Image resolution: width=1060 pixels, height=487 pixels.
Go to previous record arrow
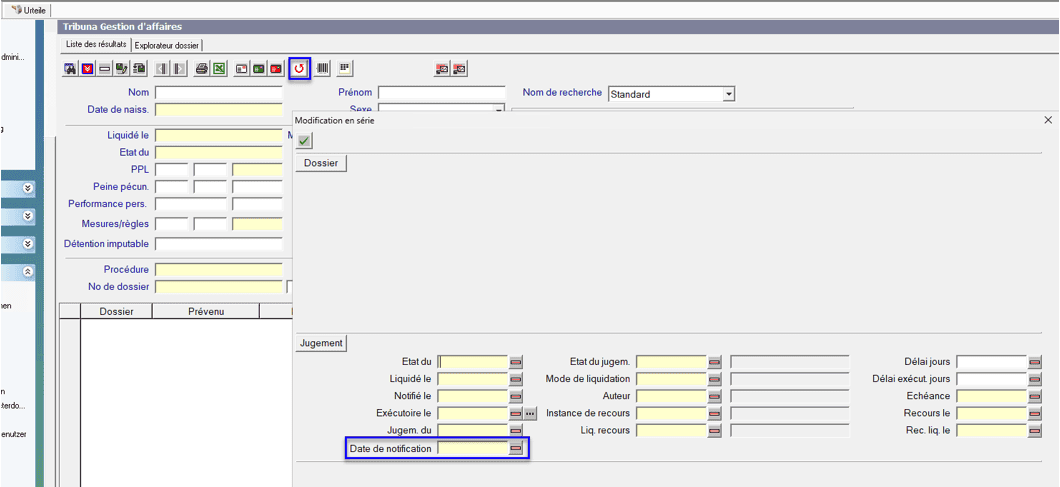pyautogui.click(x=162, y=68)
